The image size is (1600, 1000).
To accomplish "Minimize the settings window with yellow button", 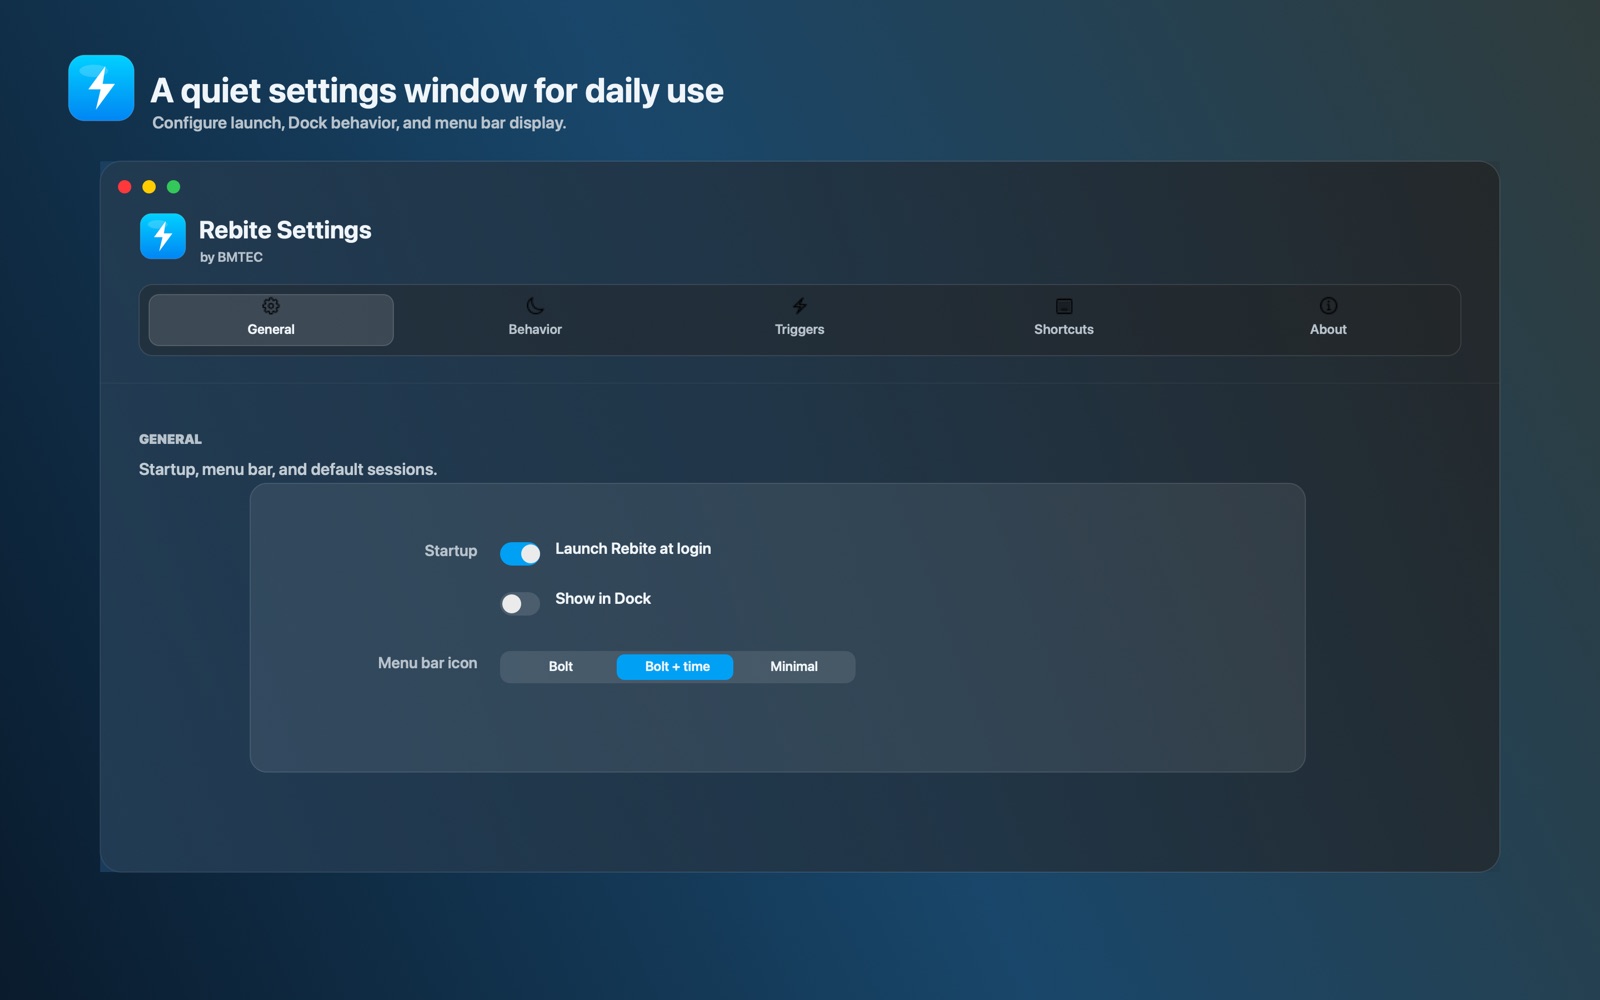I will (x=149, y=187).
